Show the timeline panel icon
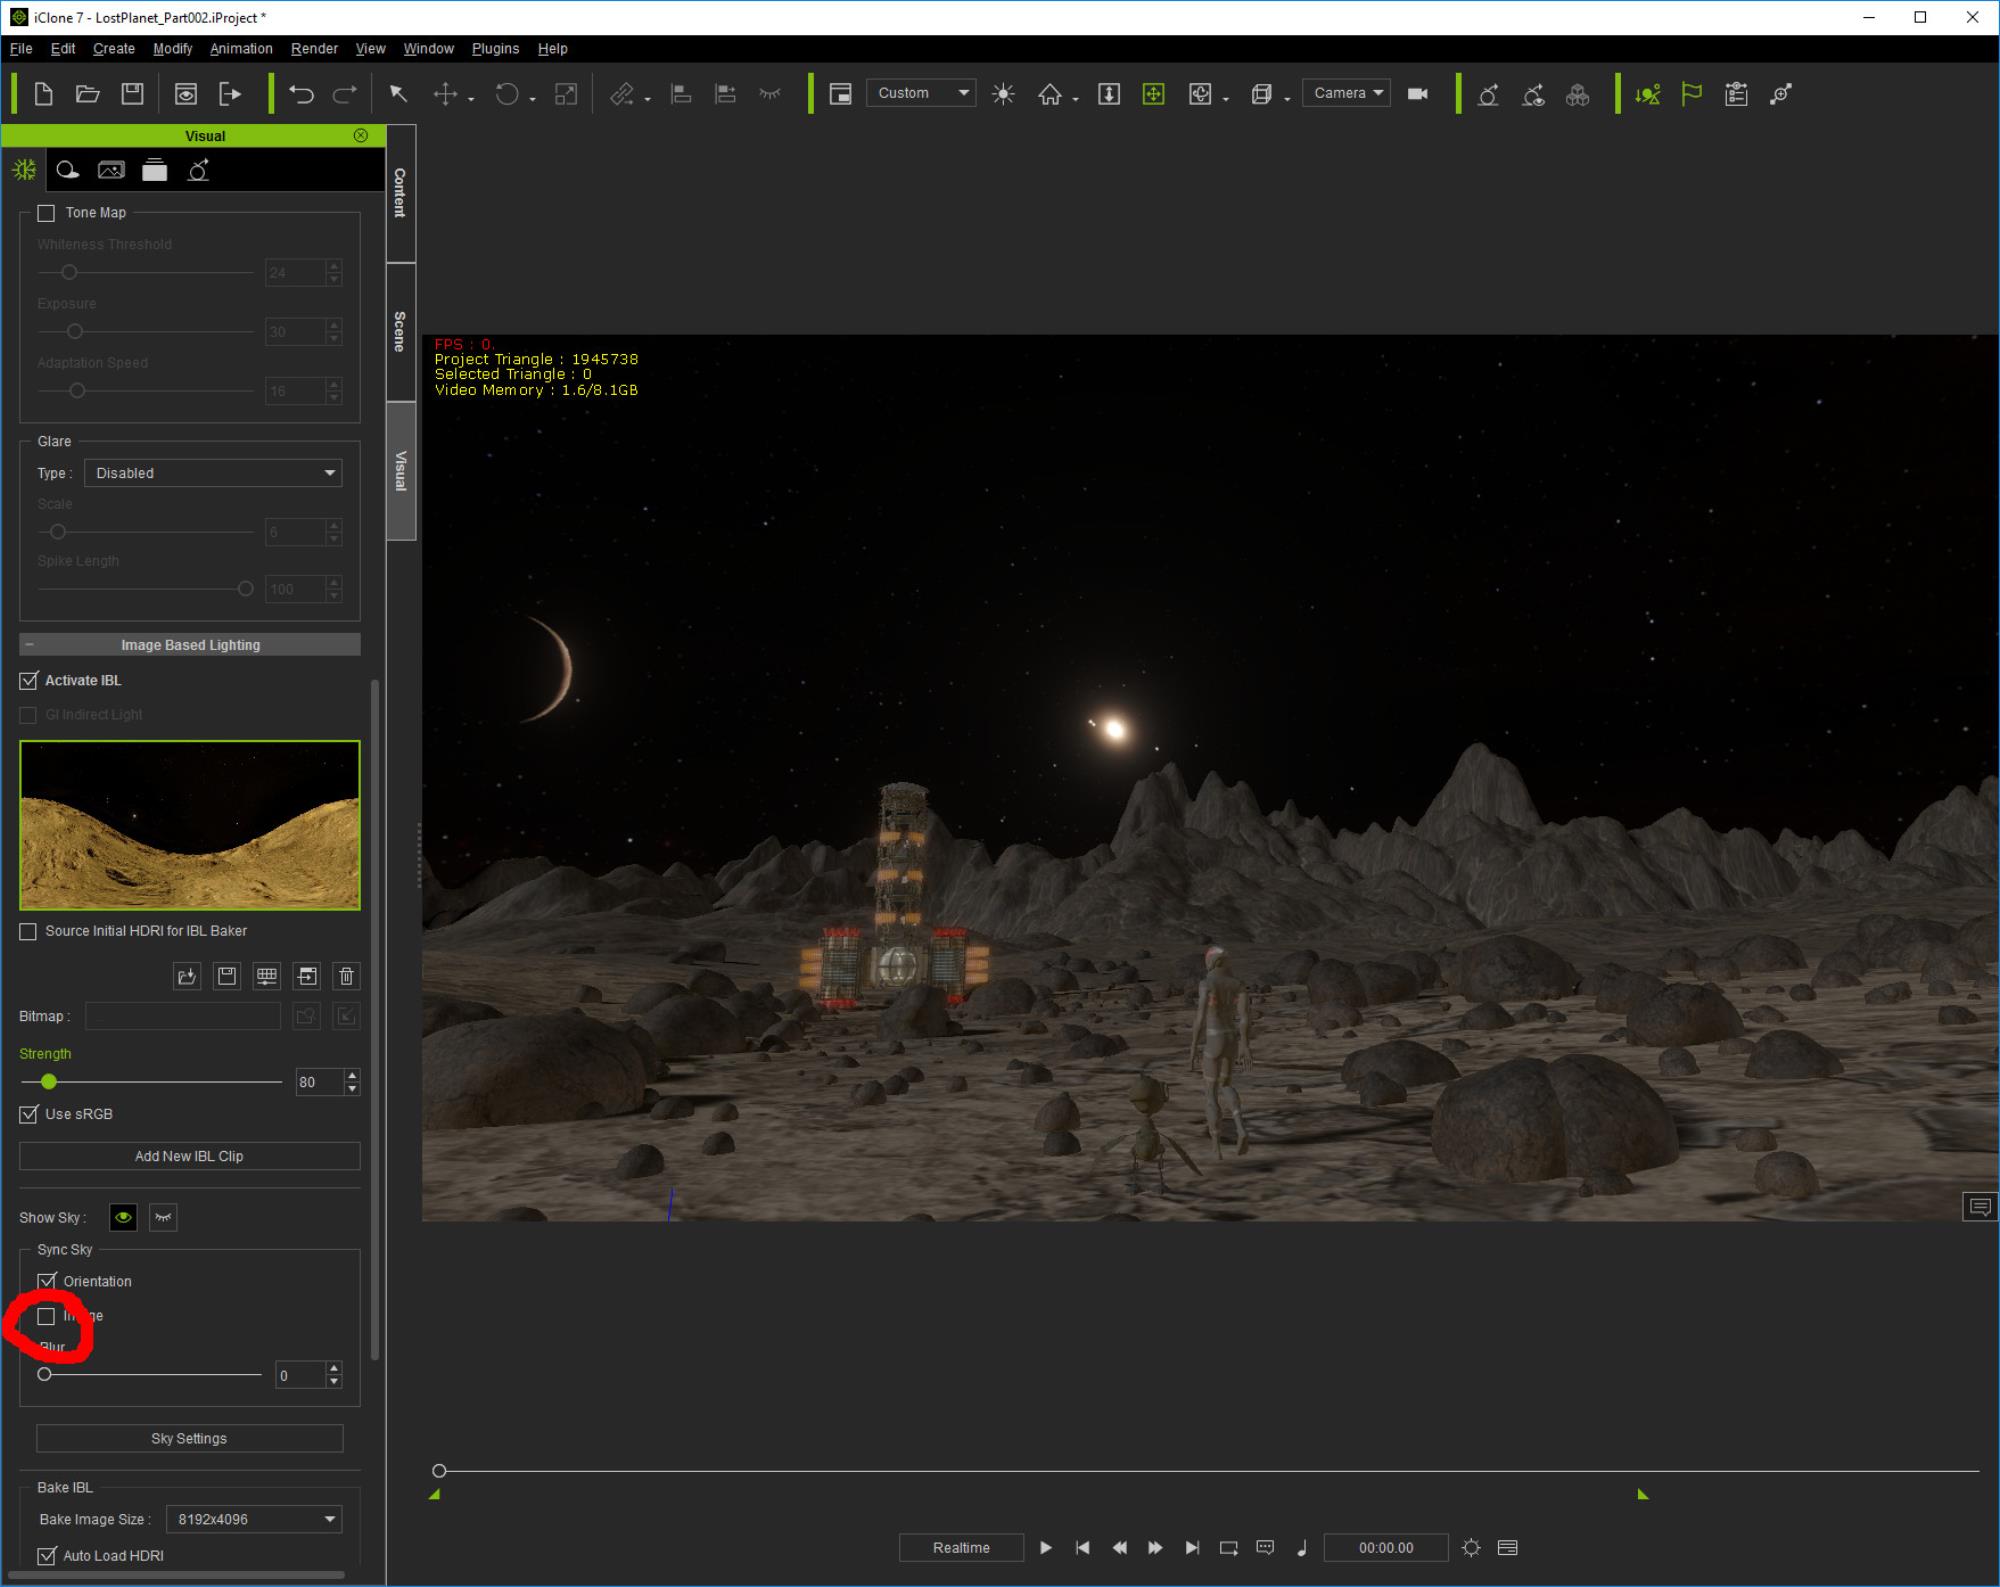This screenshot has height=1587, width=2000. tap(1508, 1547)
